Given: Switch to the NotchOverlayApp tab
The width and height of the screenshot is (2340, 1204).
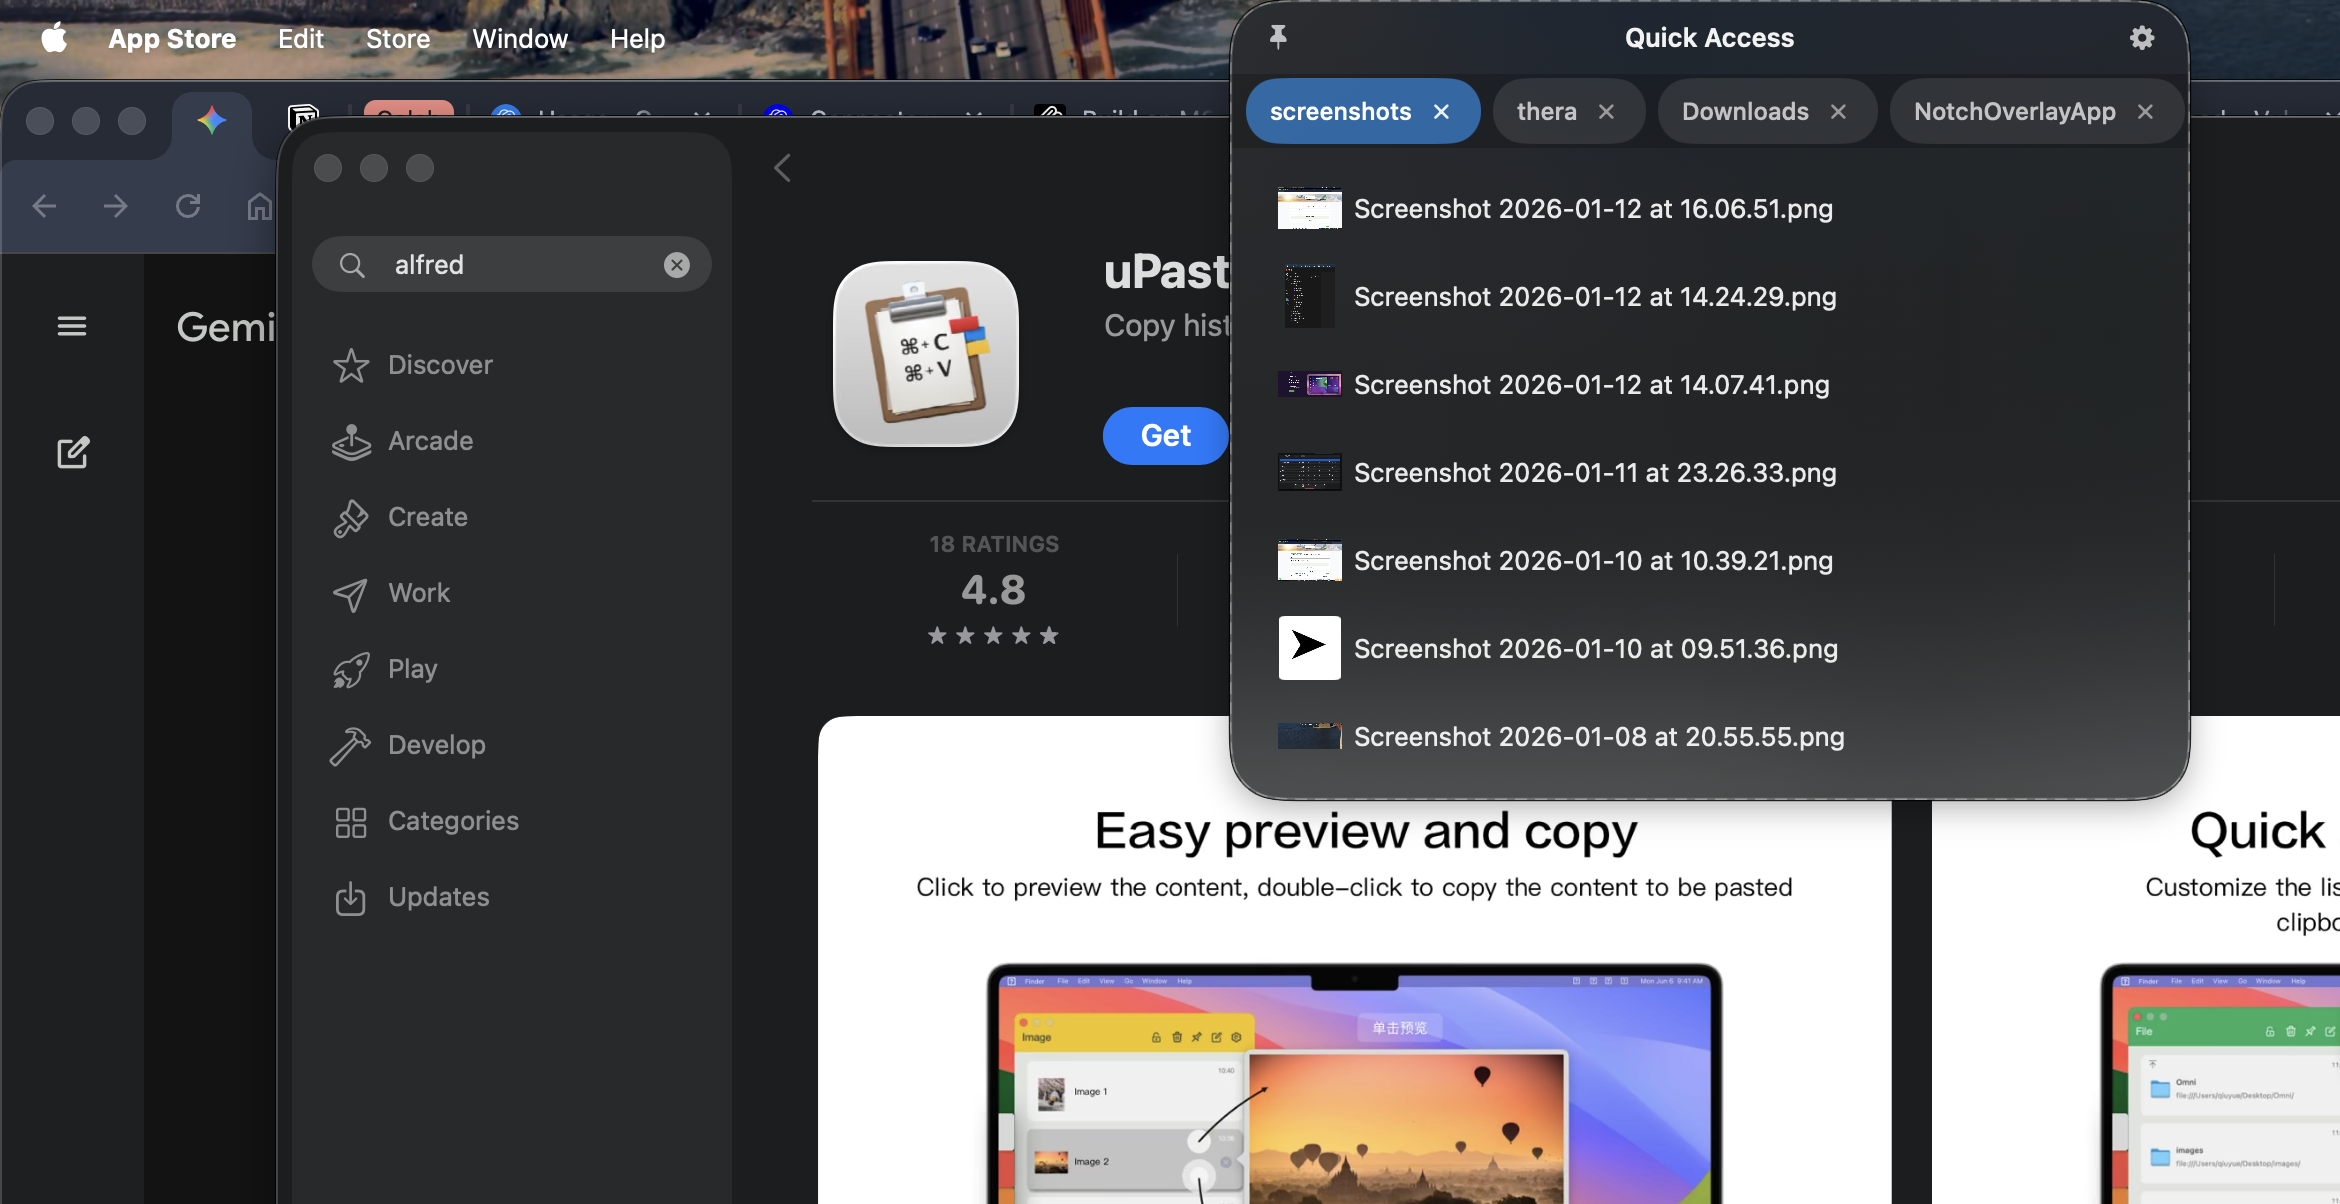Looking at the screenshot, I should click(x=2013, y=112).
